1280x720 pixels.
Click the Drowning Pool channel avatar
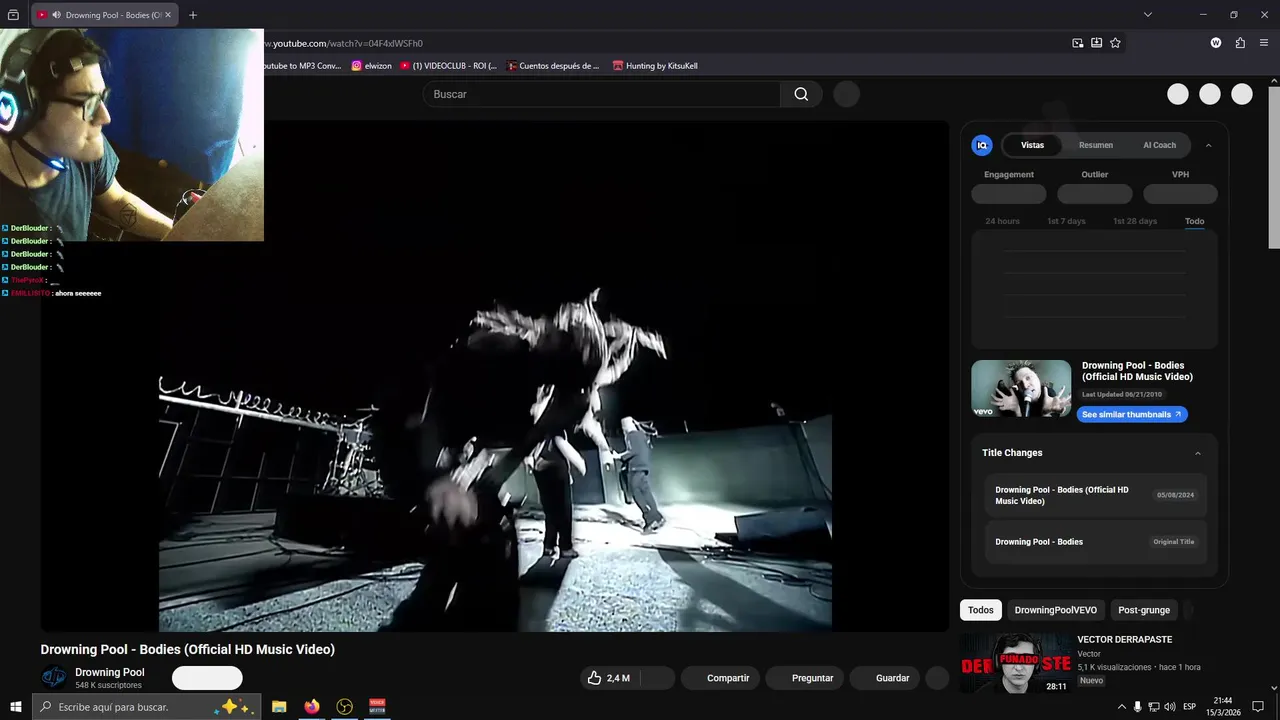point(54,677)
